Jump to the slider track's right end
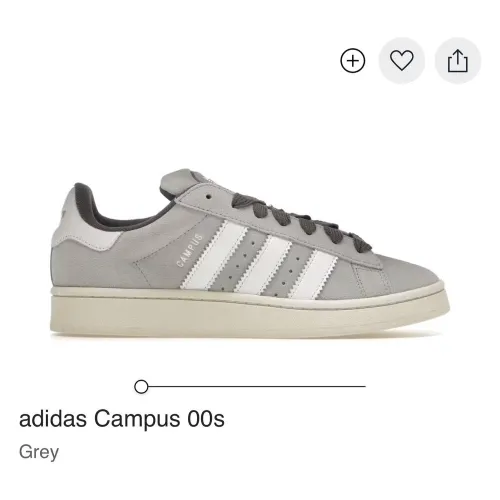This screenshot has width=500, height=500. [364, 387]
